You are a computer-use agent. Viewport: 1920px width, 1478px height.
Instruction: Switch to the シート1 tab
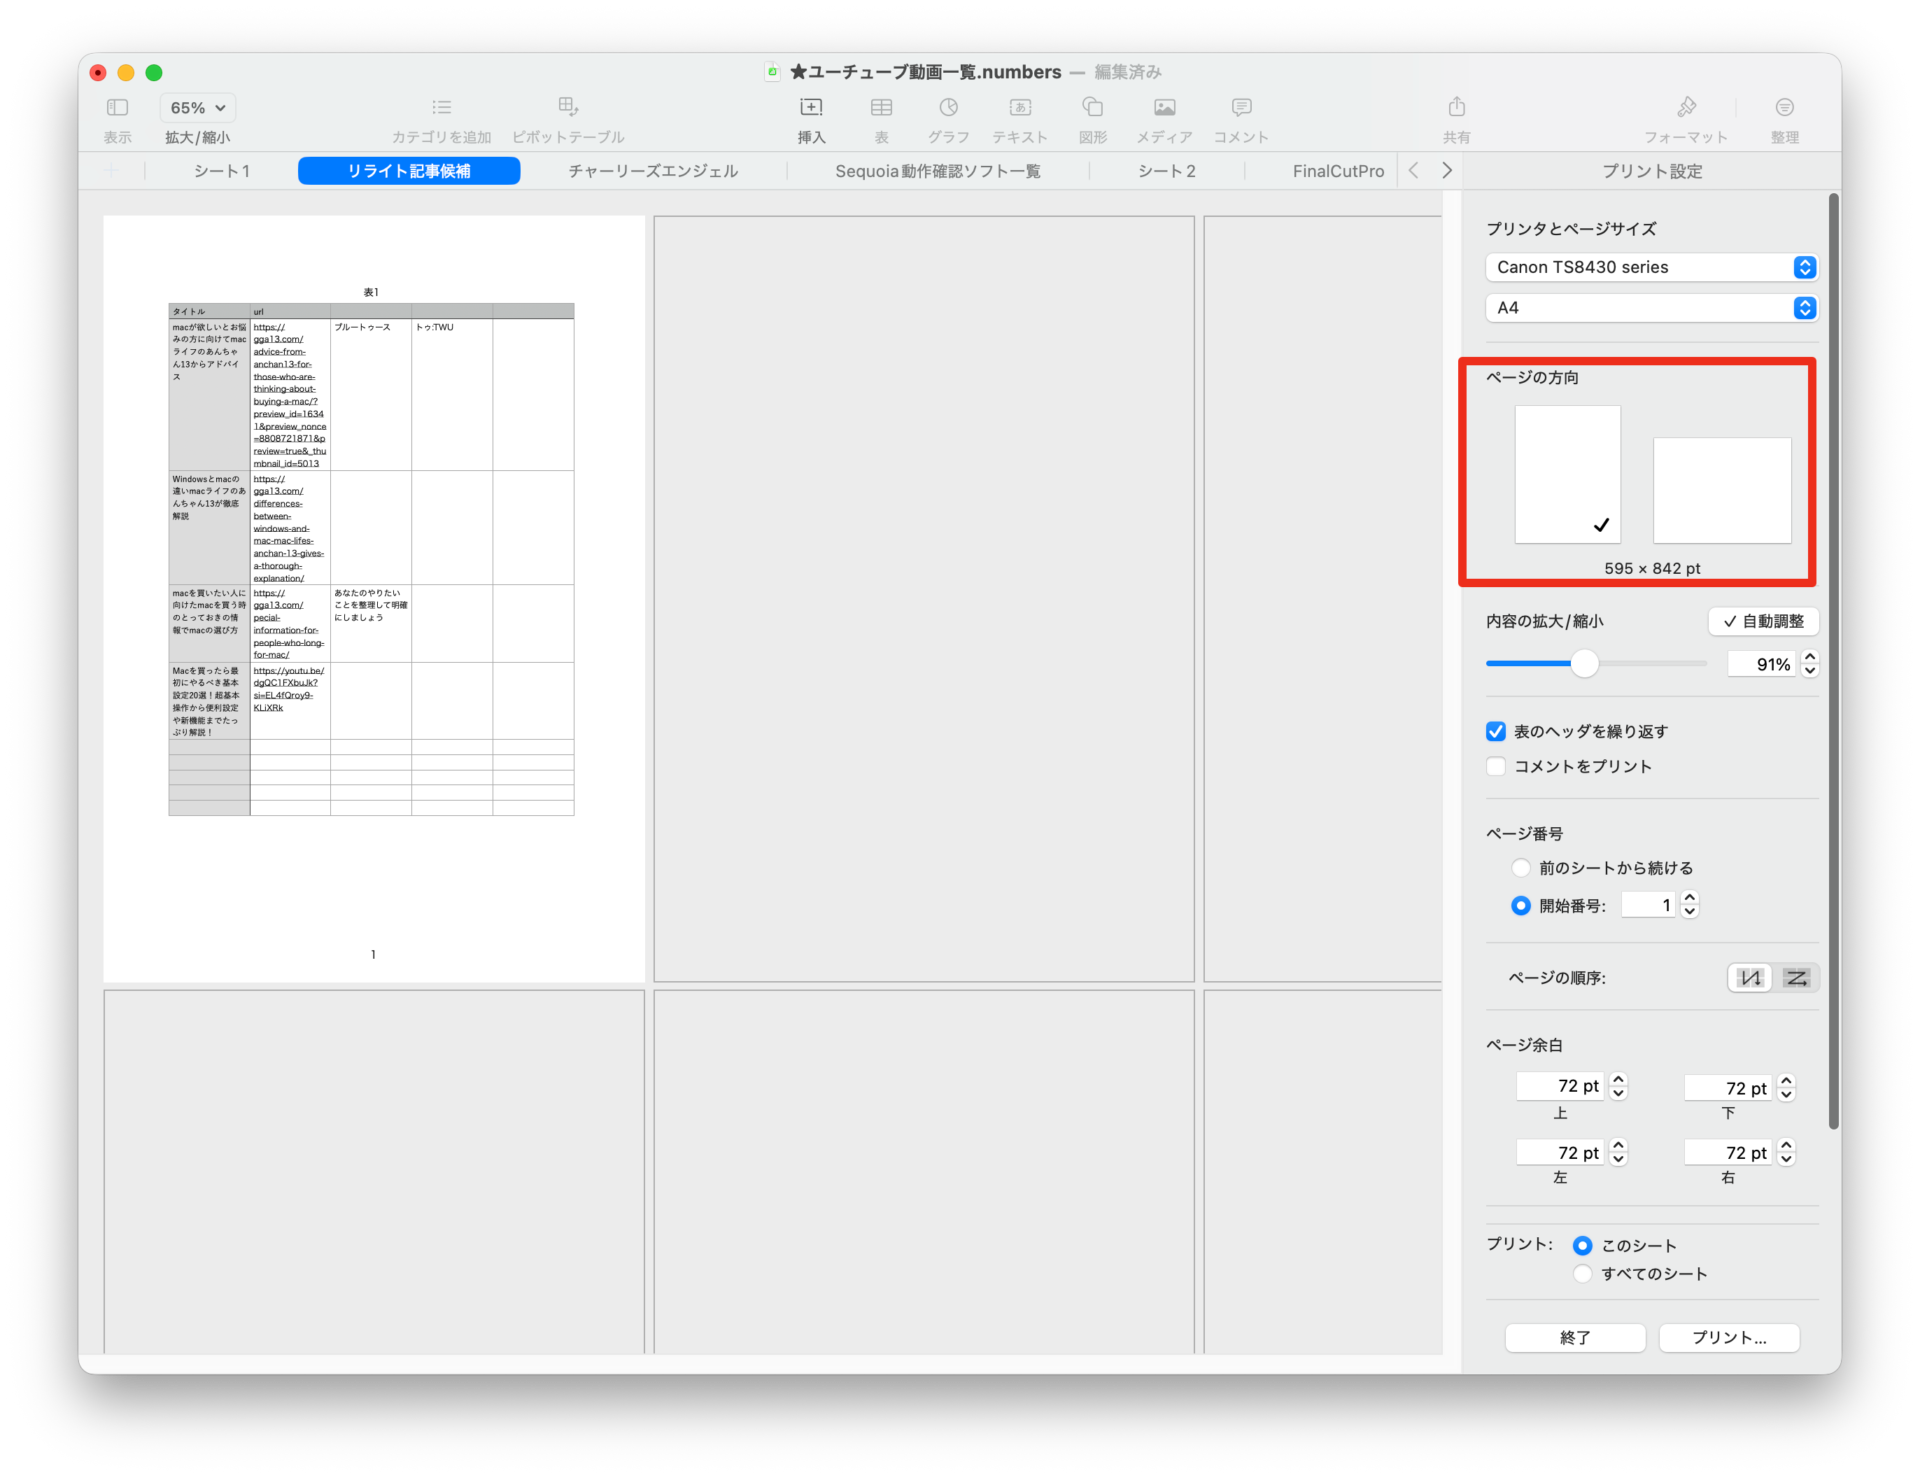click(222, 171)
